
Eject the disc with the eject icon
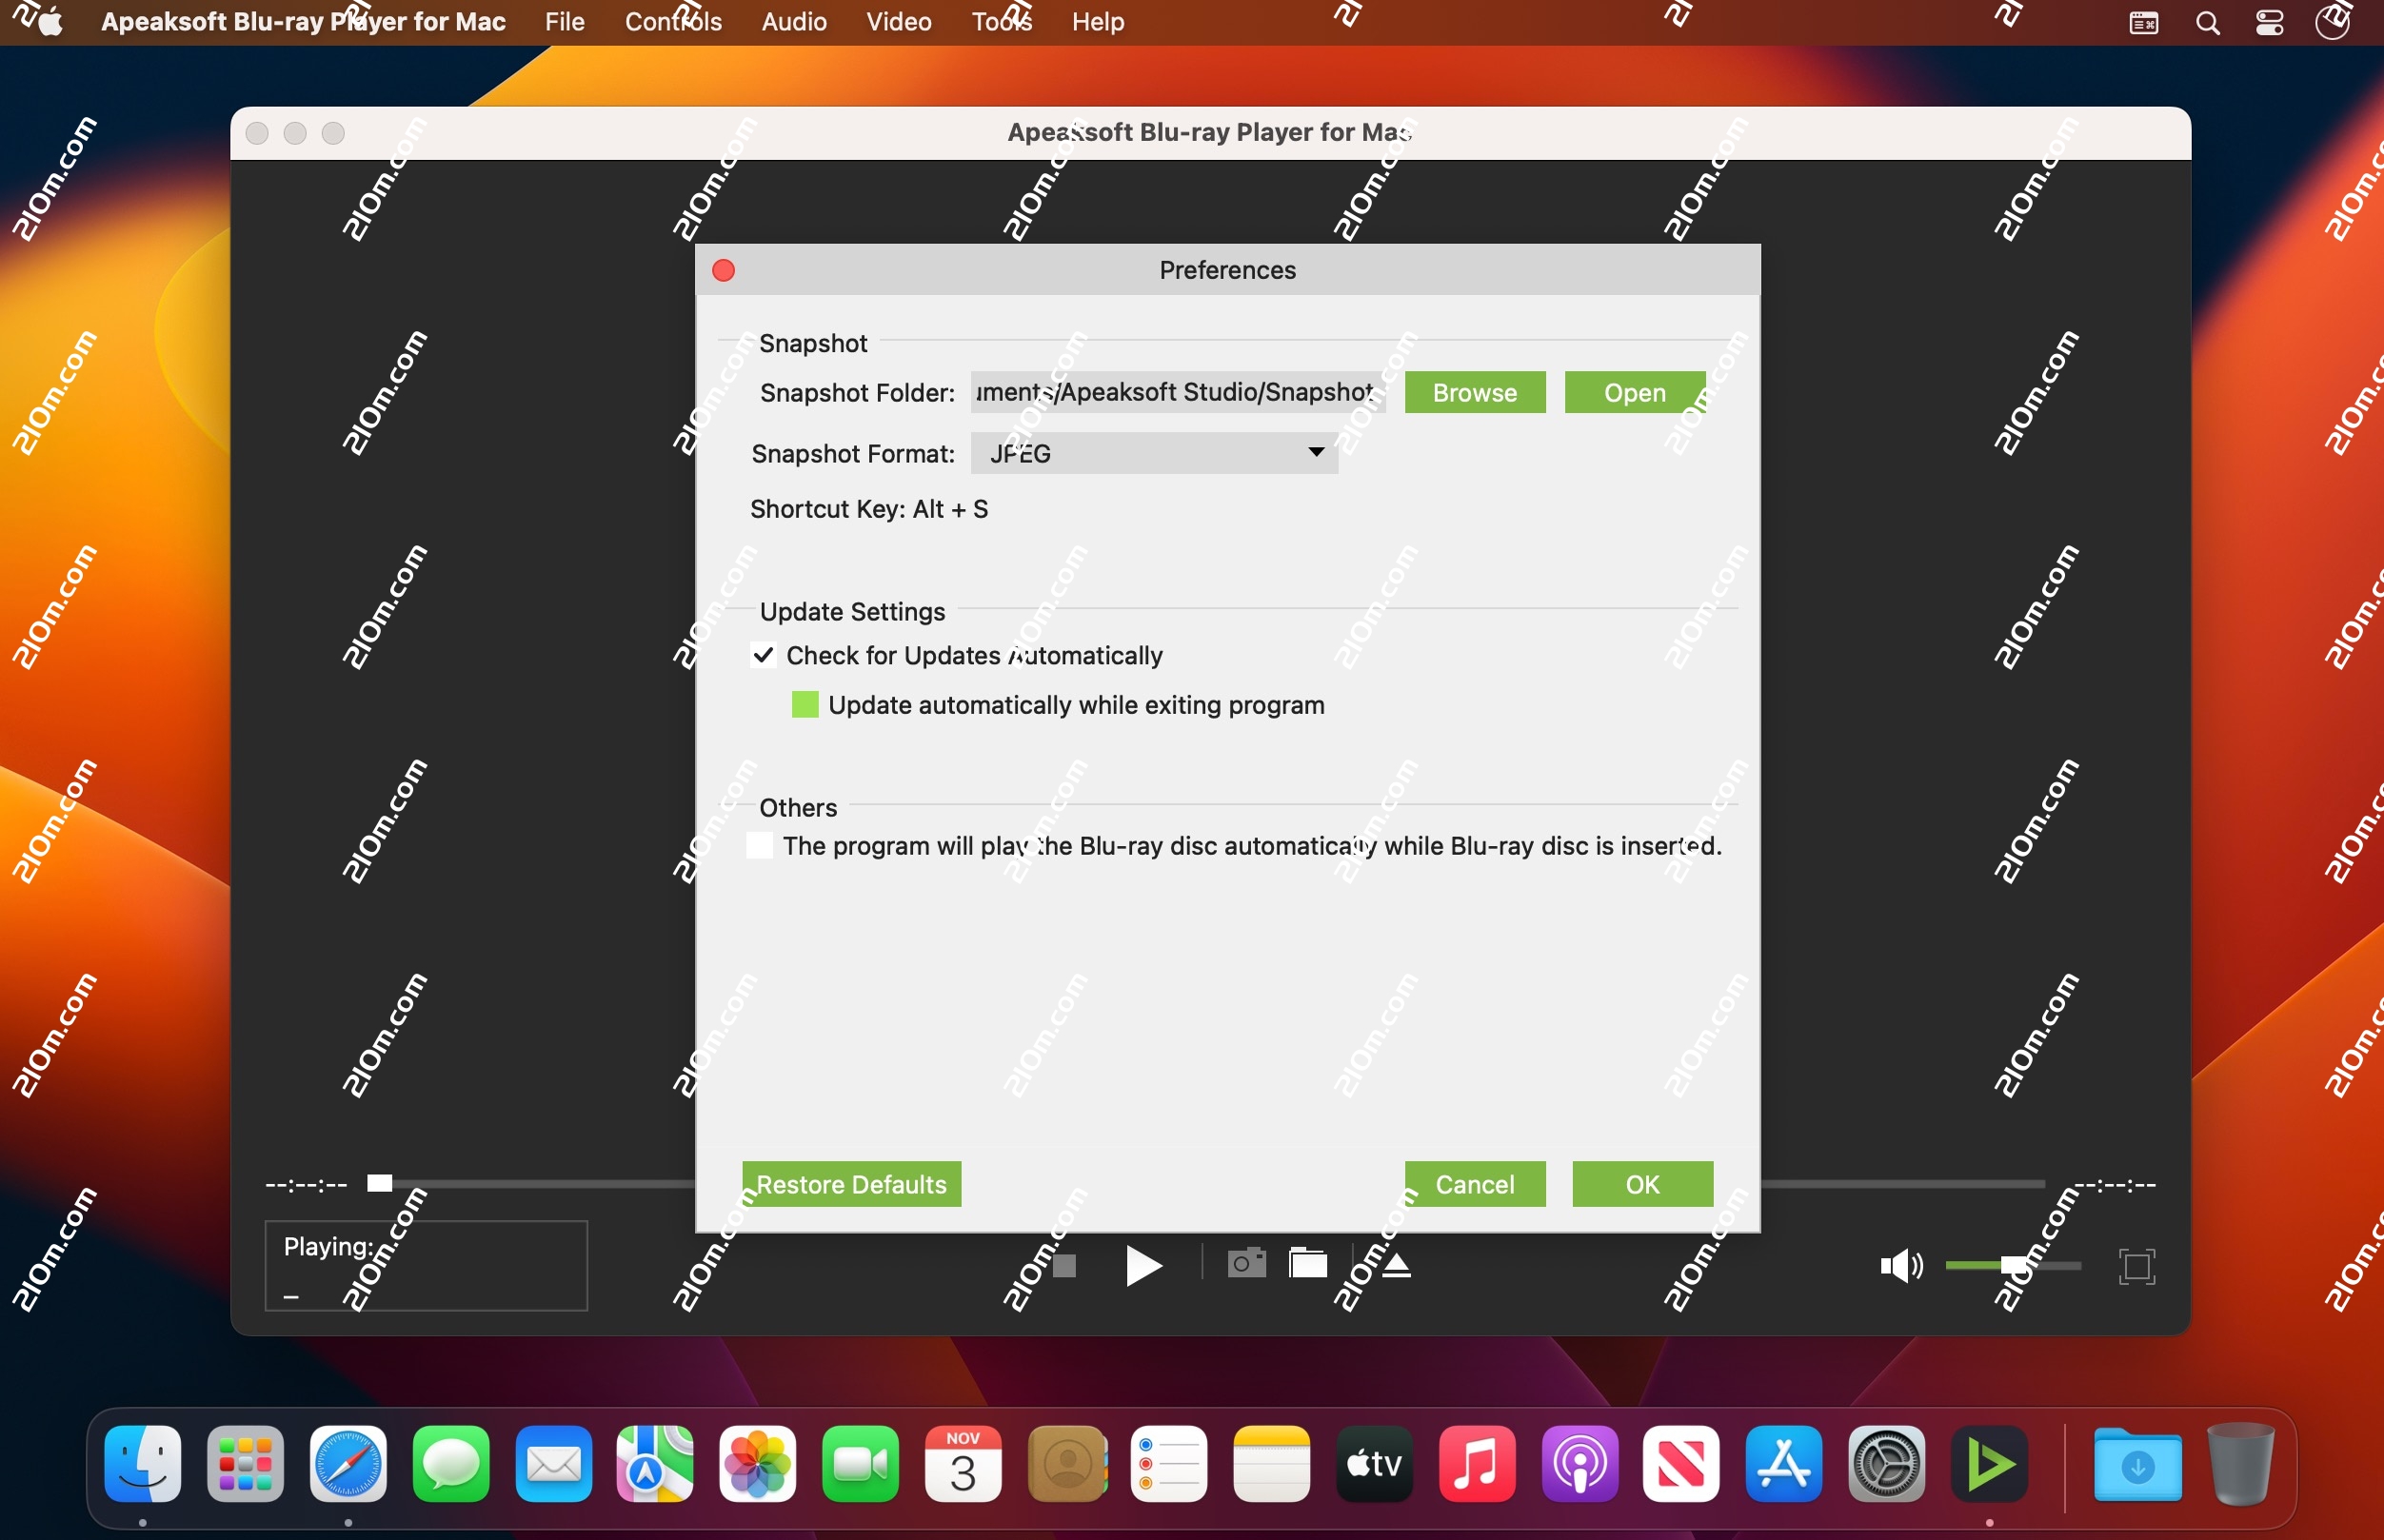[x=1396, y=1264]
